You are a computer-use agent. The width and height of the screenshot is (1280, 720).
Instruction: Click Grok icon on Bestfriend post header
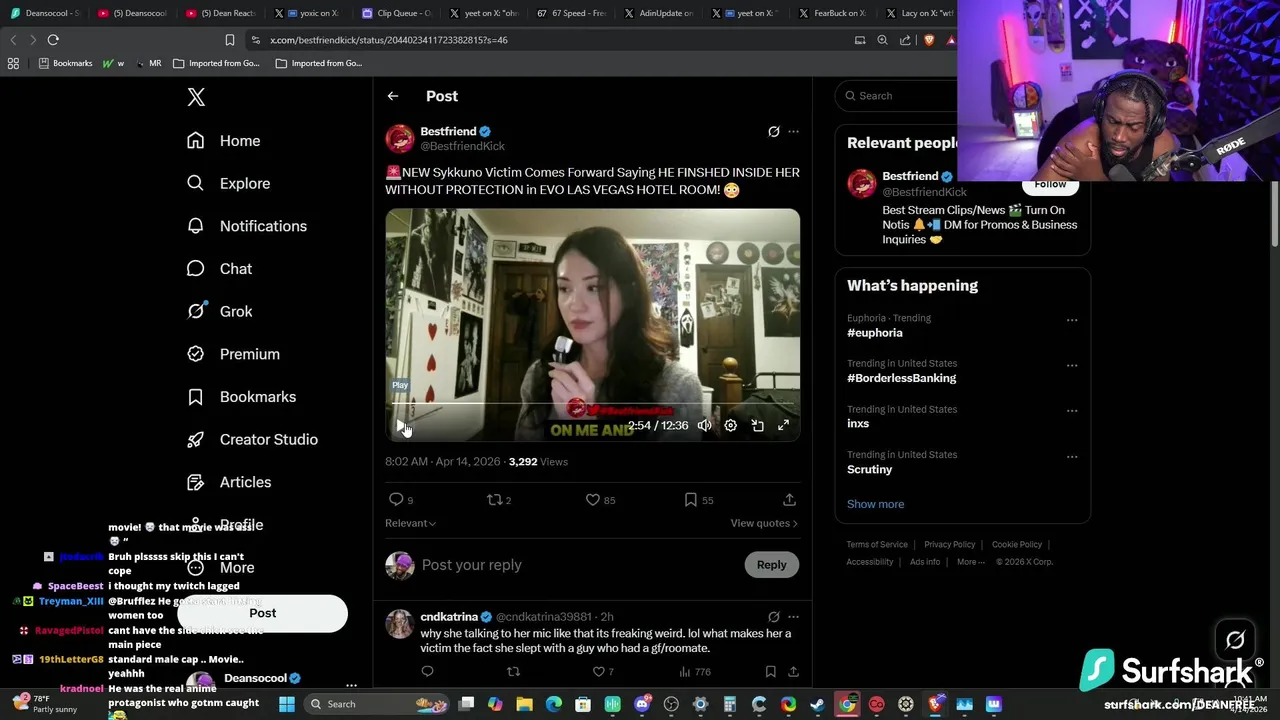[773, 132]
